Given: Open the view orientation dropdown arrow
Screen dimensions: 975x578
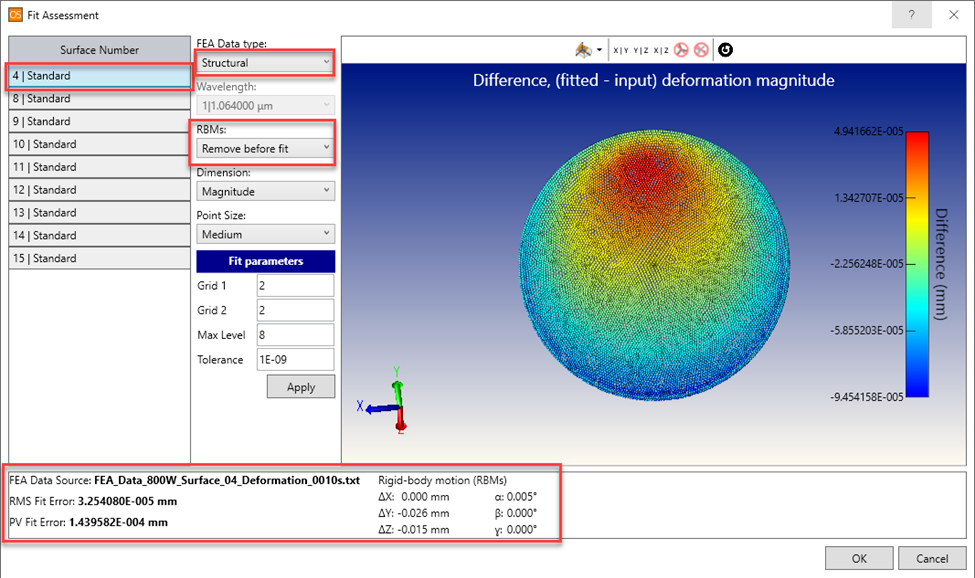Looking at the screenshot, I should click(599, 50).
